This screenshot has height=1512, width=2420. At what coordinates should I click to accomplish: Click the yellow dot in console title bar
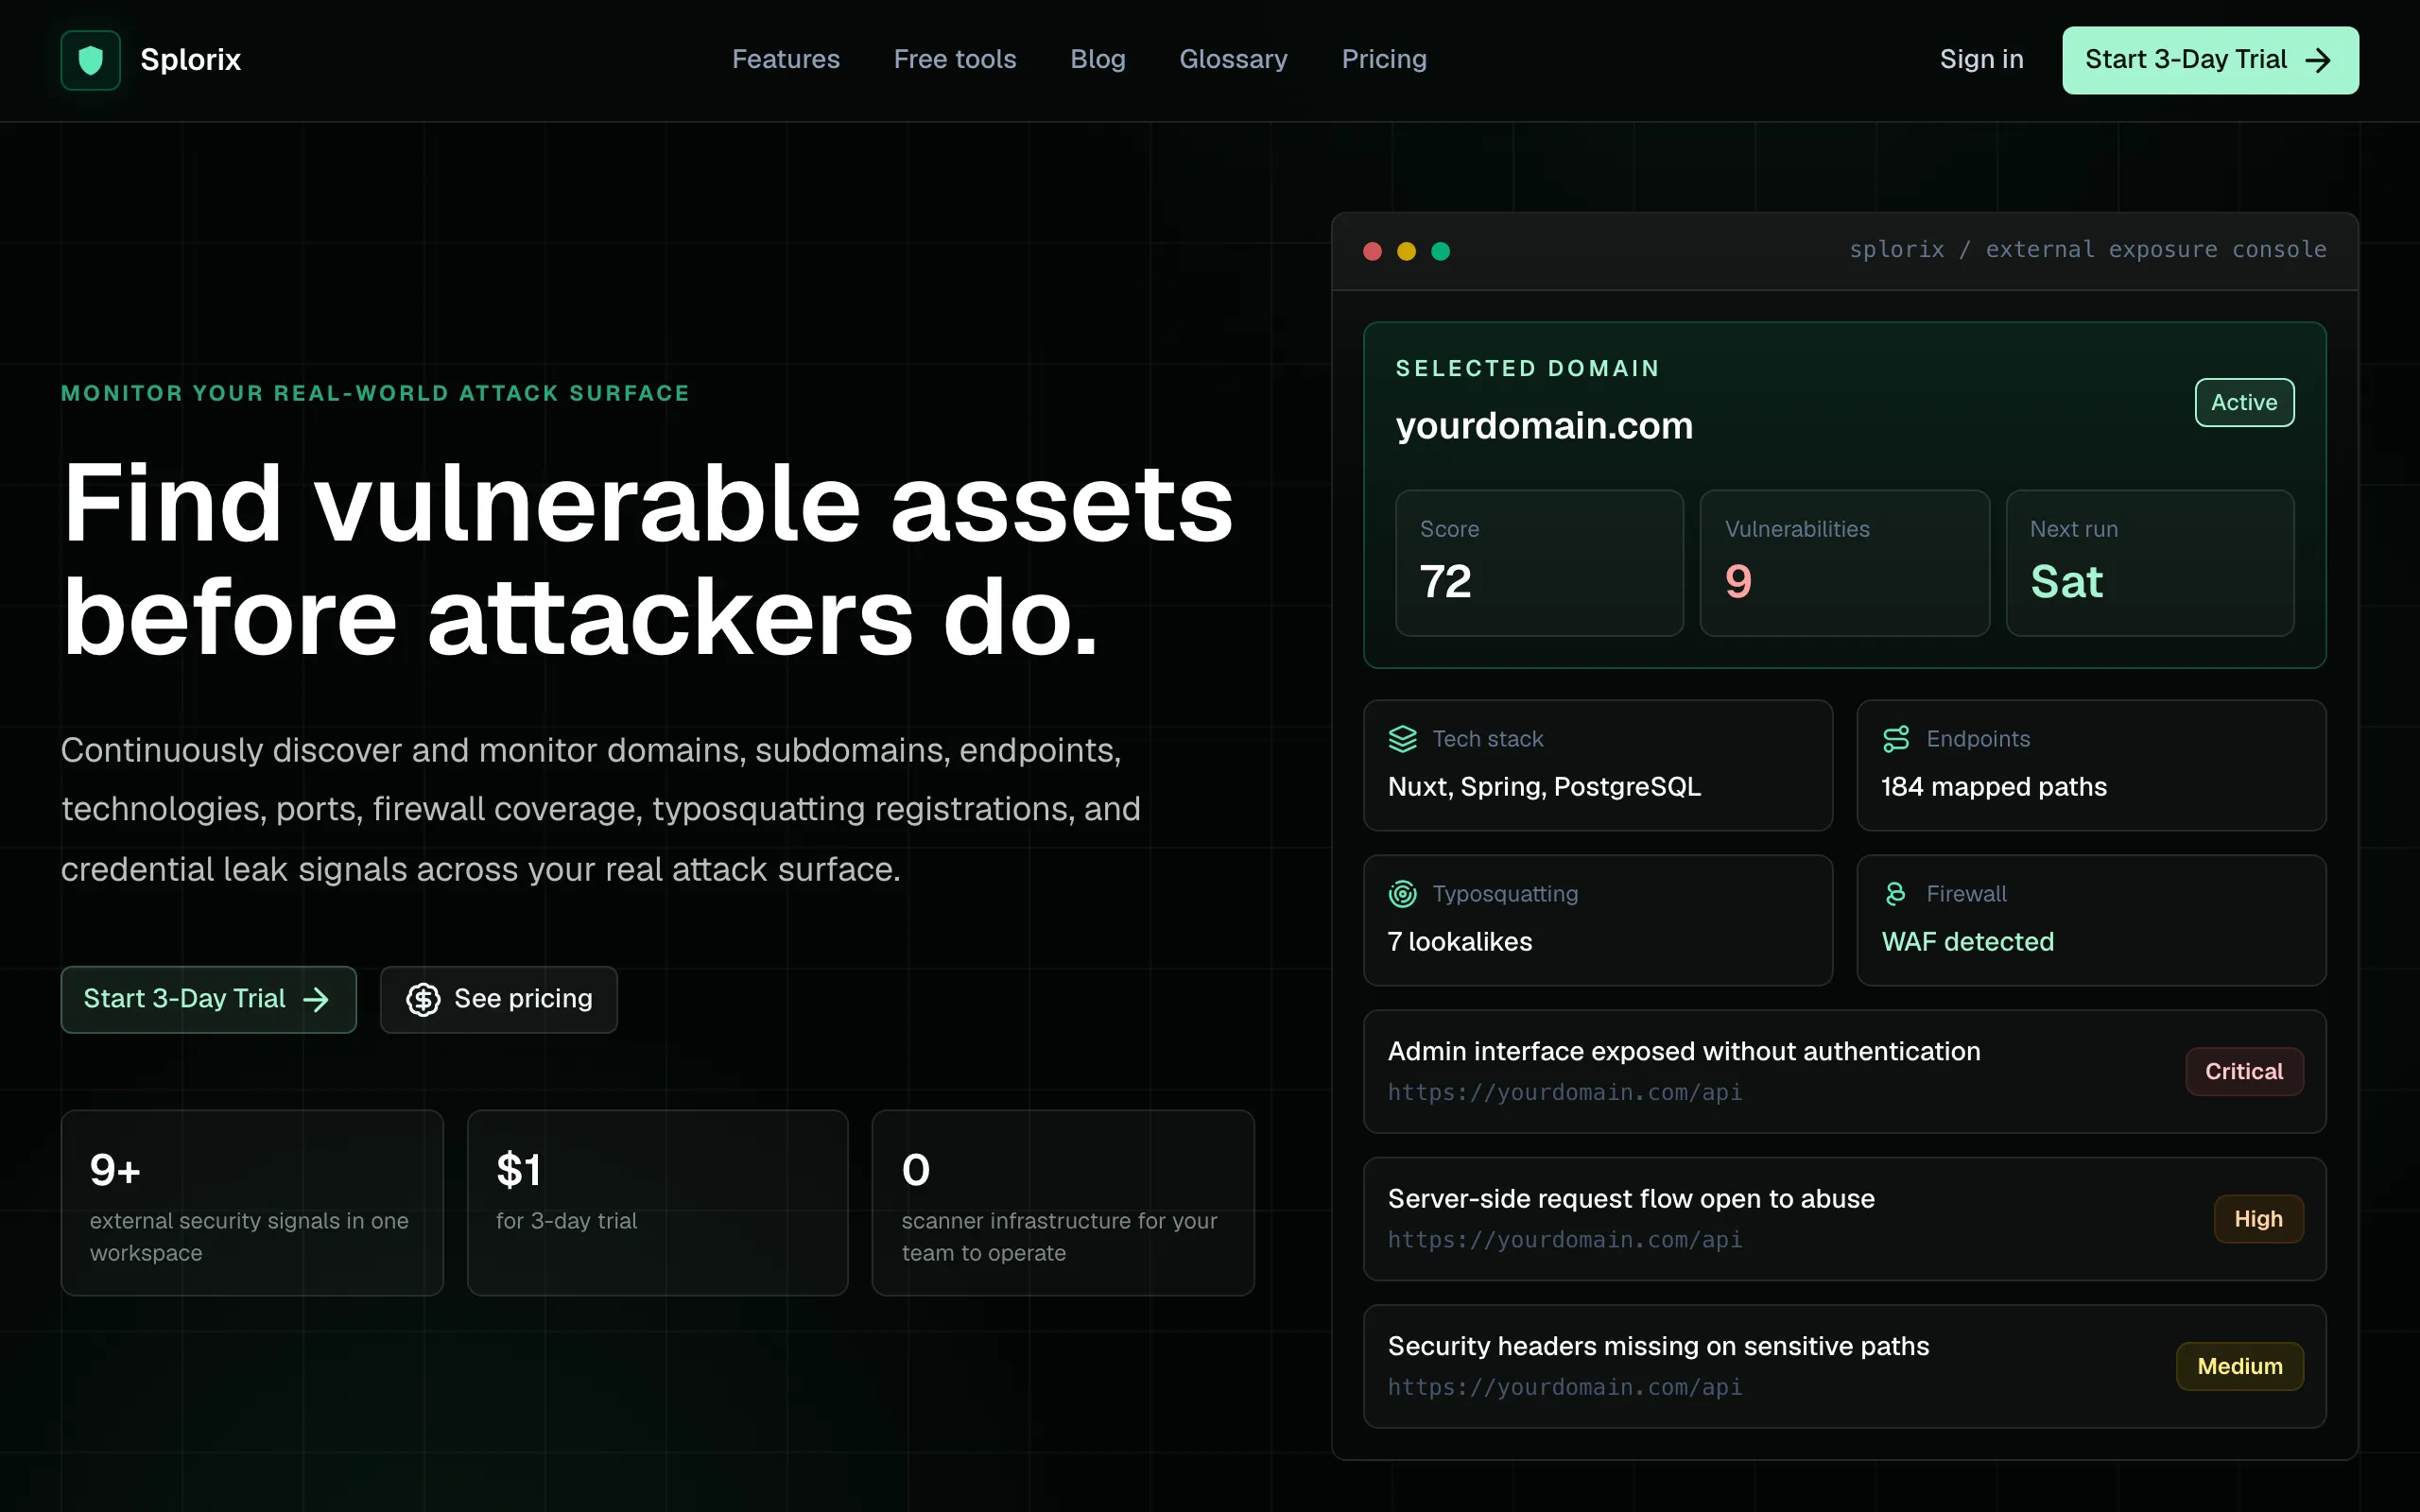1406,251
